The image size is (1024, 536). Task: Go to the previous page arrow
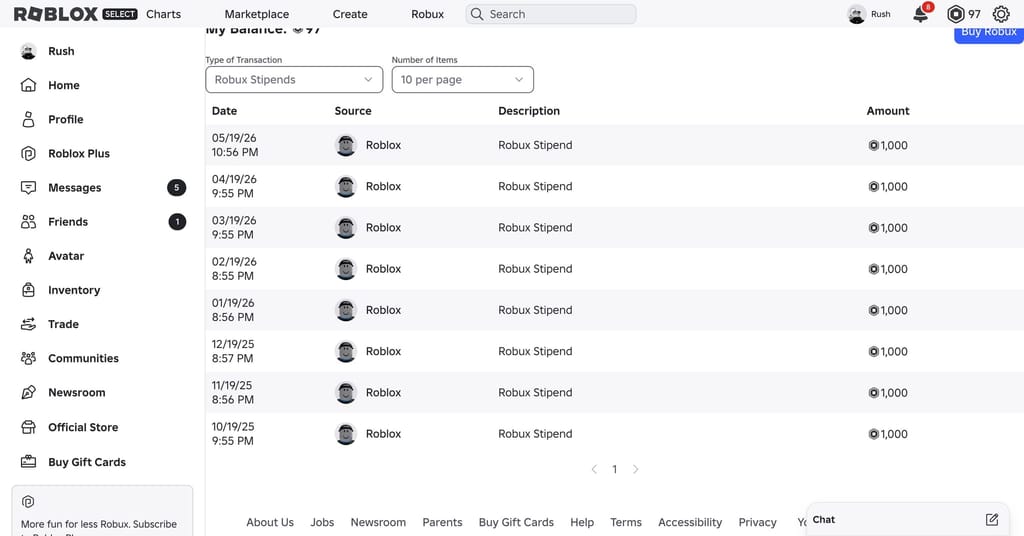point(594,469)
